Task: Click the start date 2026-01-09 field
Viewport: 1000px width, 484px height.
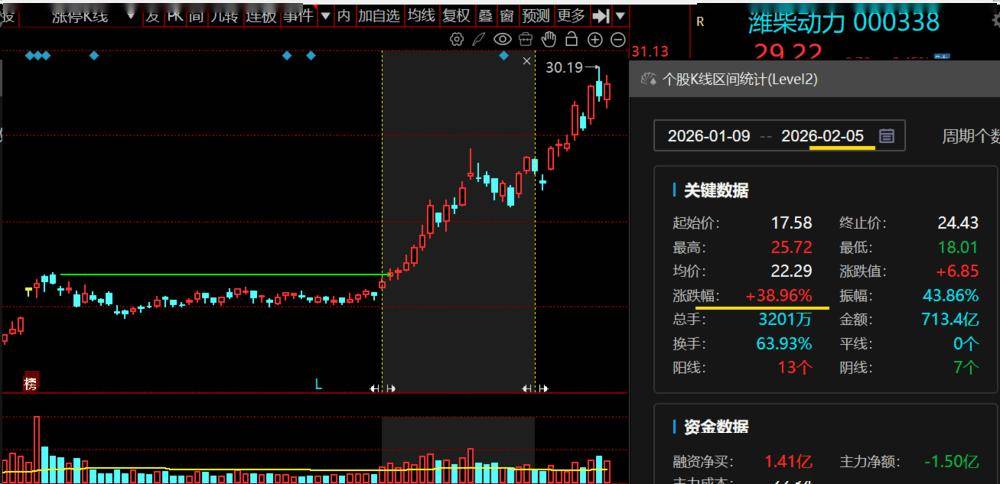Action: (709, 136)
